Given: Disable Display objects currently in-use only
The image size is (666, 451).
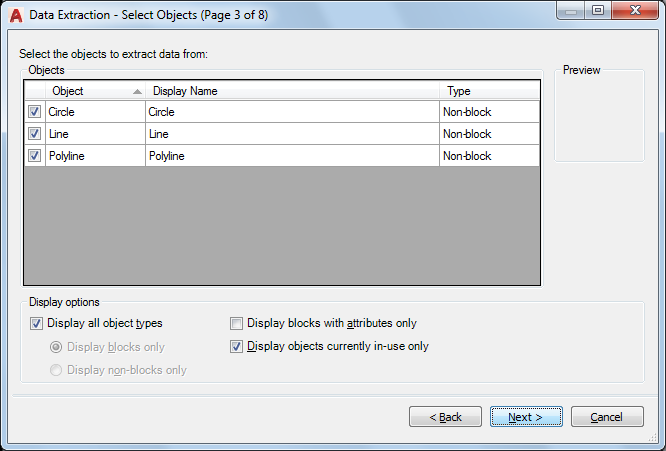Looking at the screenshot, I should [x=237, y=347].
